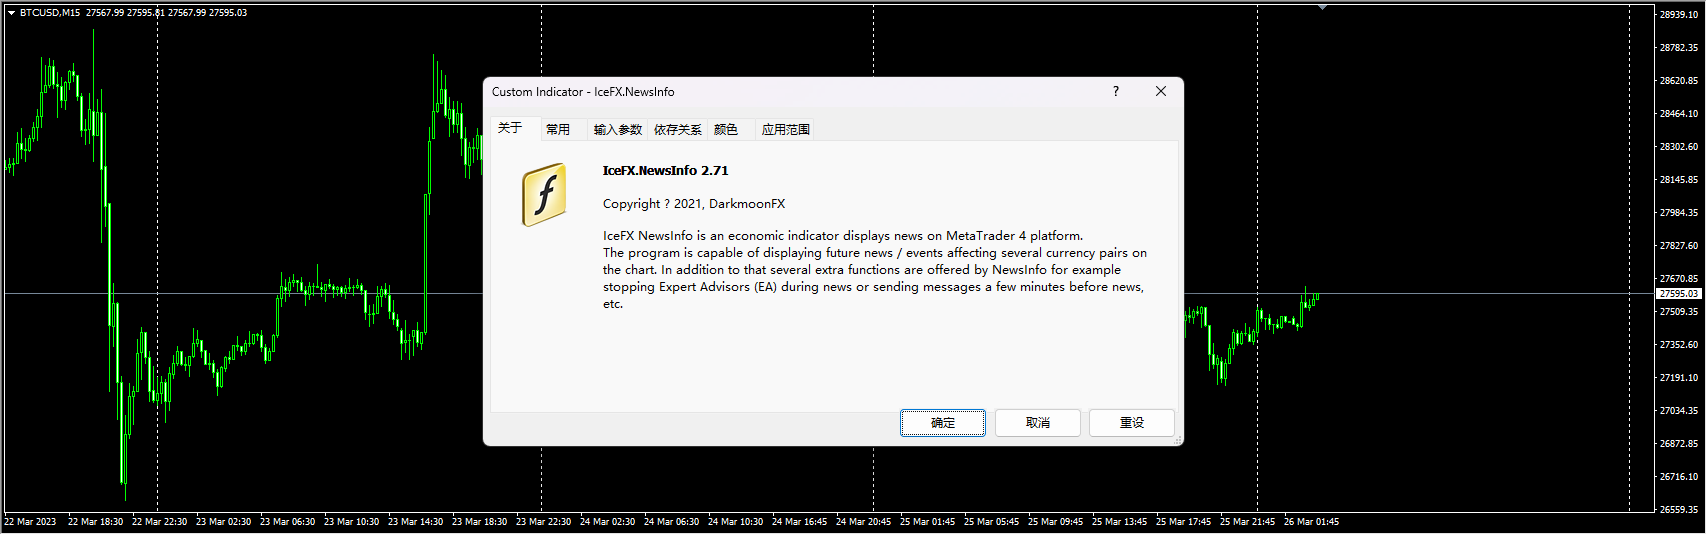Click price scale value 28145.85
The width and height of the screenshot is (1707, 535).
[x=1679, y=180]
